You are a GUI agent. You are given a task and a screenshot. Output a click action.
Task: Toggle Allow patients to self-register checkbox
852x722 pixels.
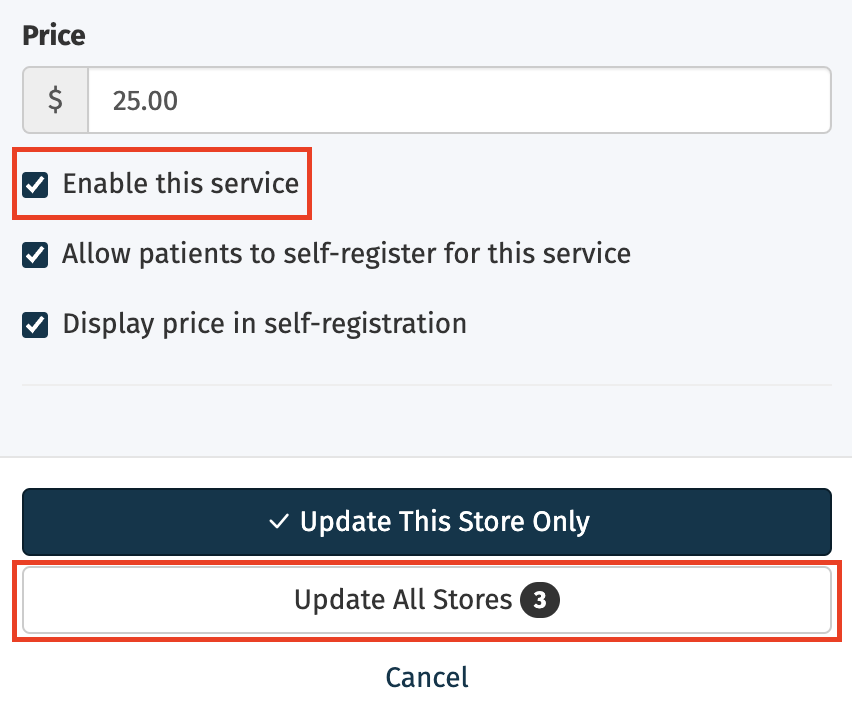click(x=36, y=255)
